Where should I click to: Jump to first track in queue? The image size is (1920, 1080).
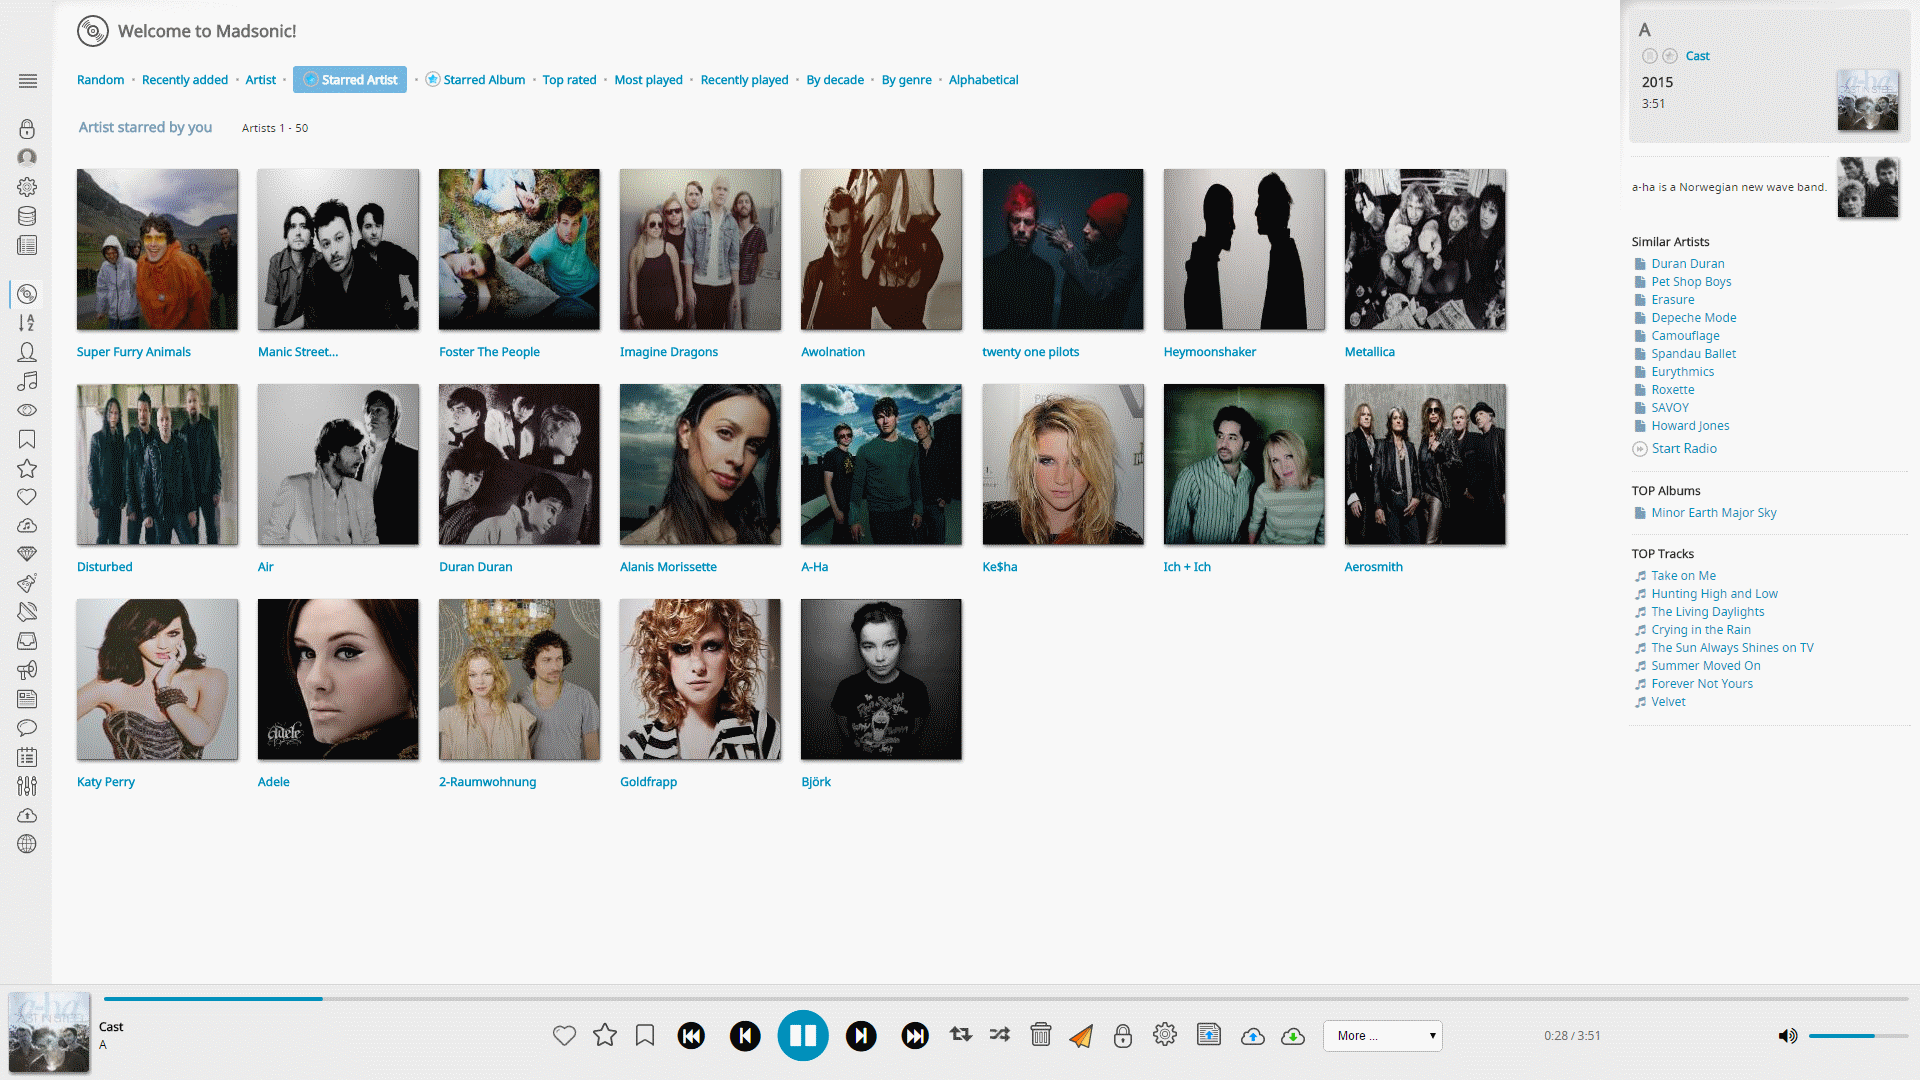(691, 1036)
